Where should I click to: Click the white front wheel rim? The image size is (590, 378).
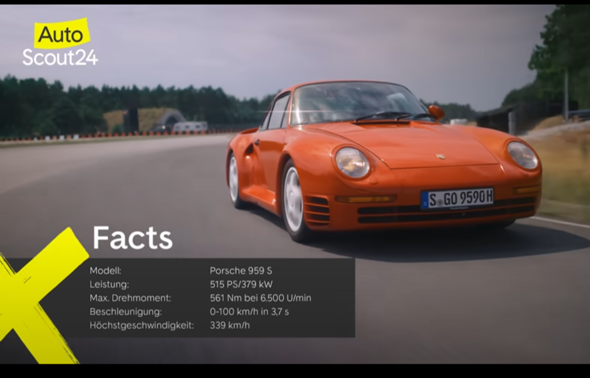[x=293, y=200]
